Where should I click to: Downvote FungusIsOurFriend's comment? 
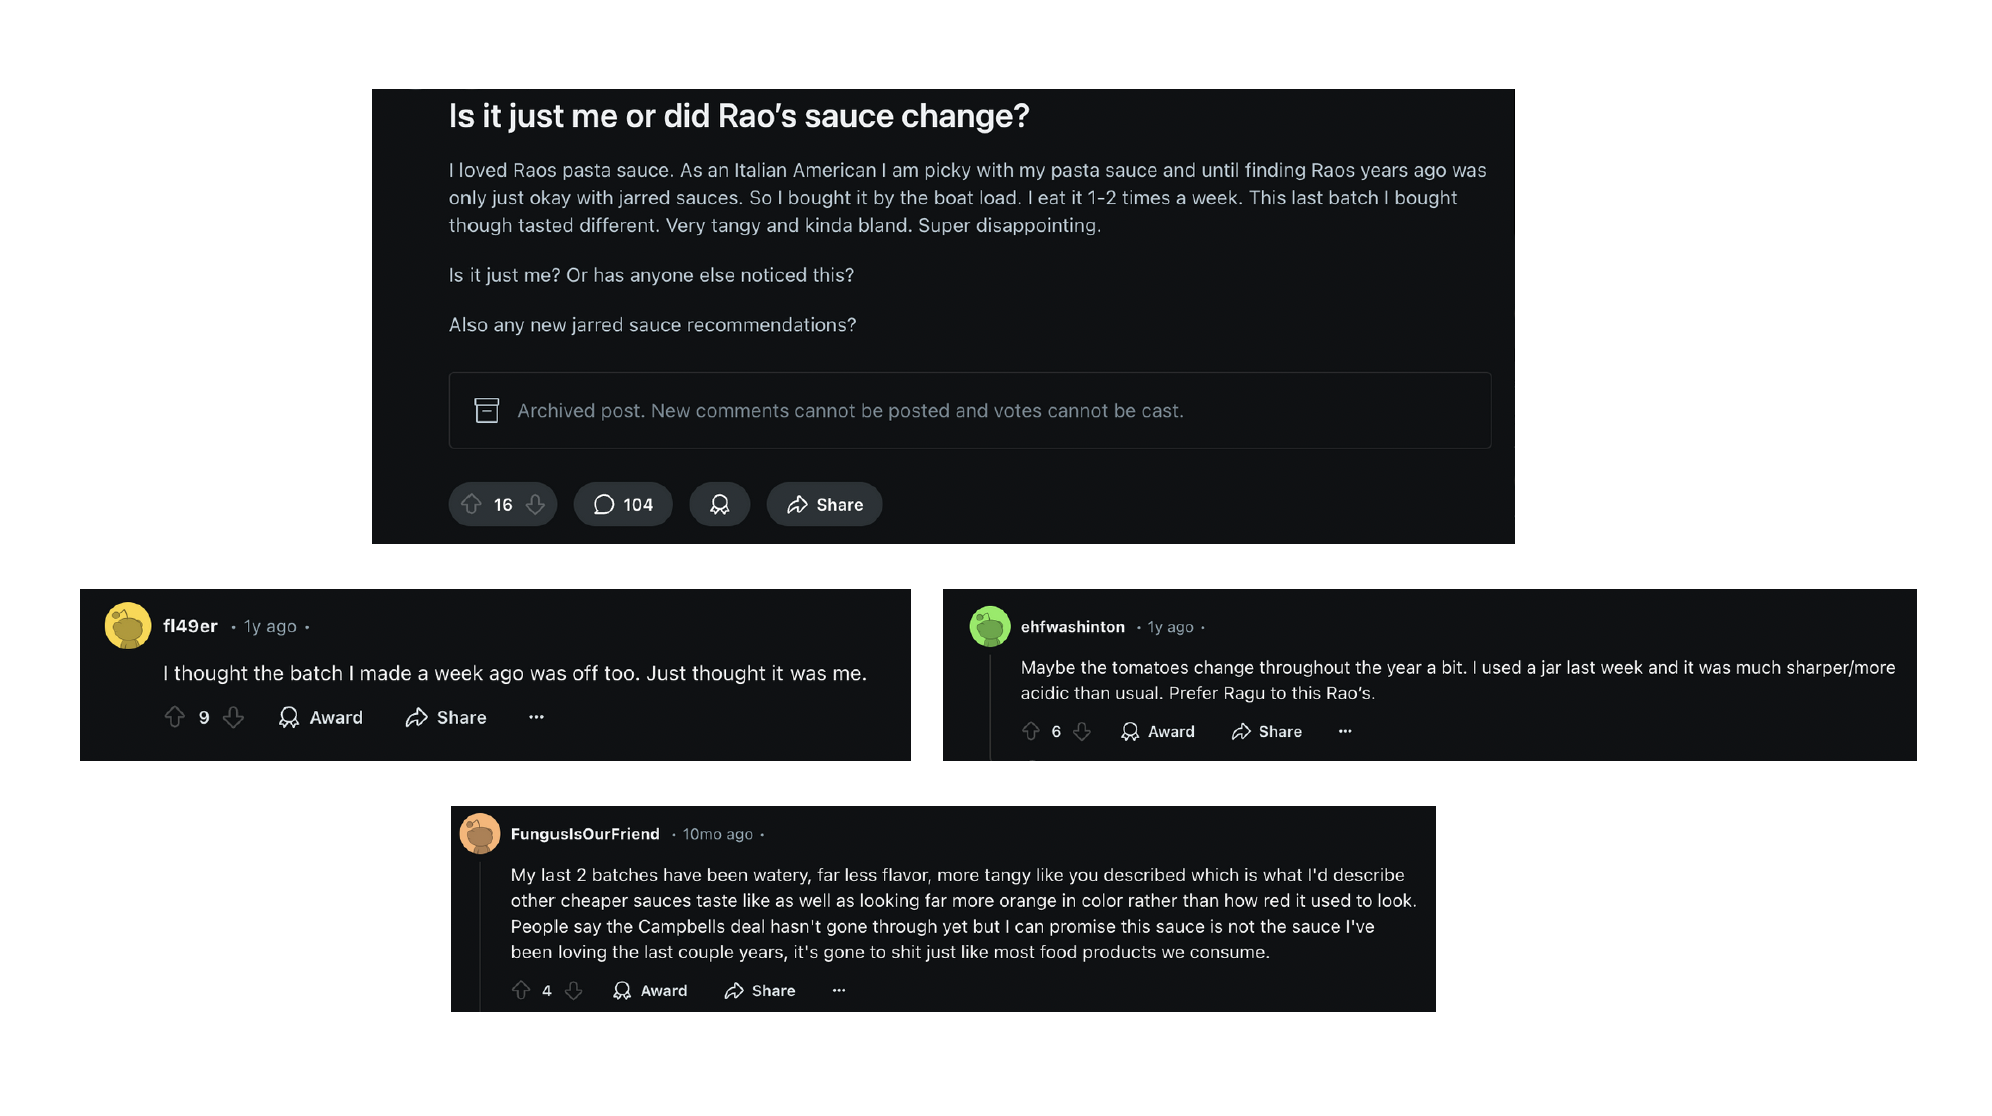coord(573,991)
